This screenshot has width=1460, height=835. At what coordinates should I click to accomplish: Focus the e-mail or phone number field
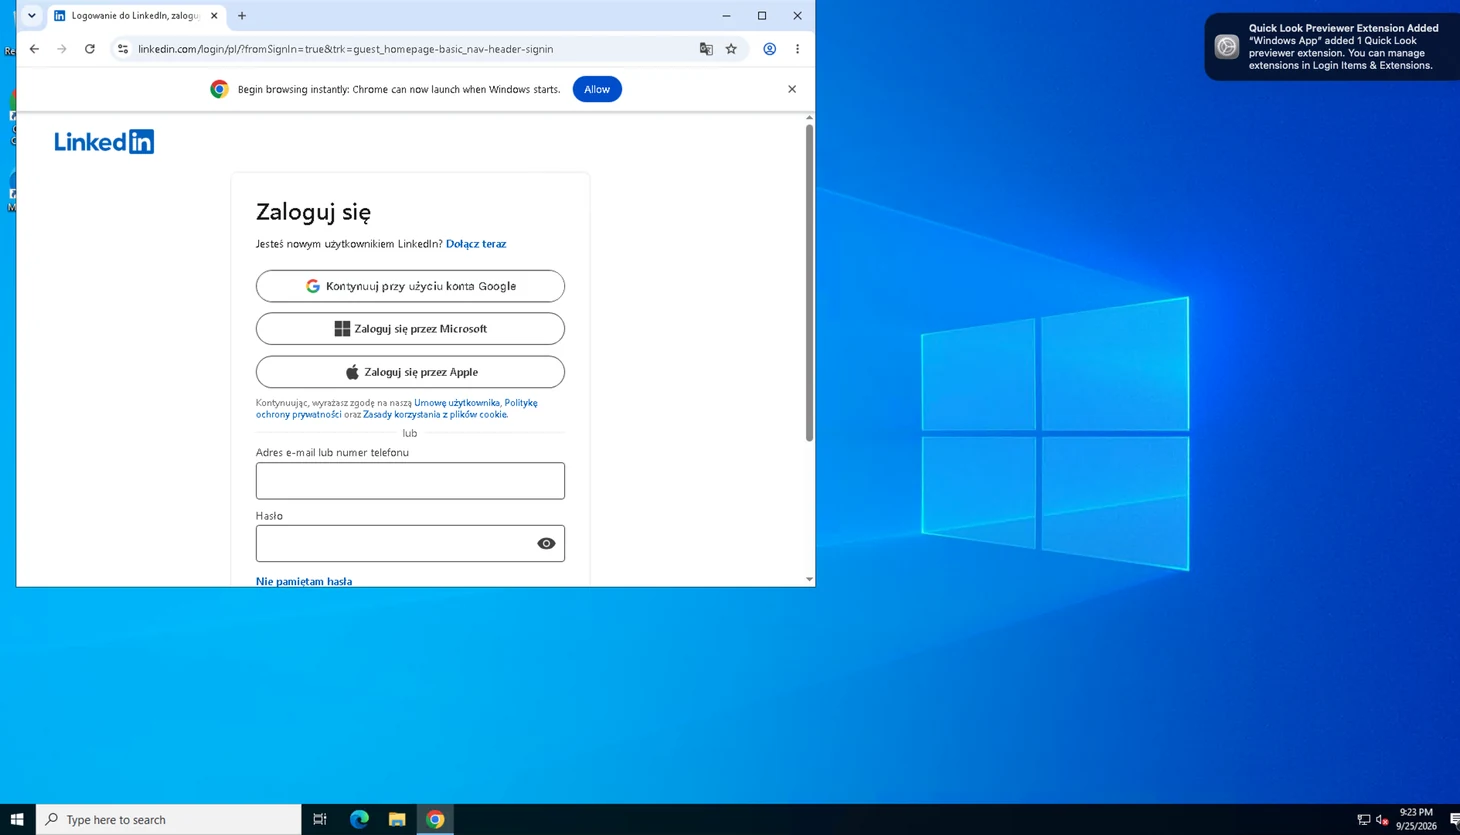click(x=410, y=481)
